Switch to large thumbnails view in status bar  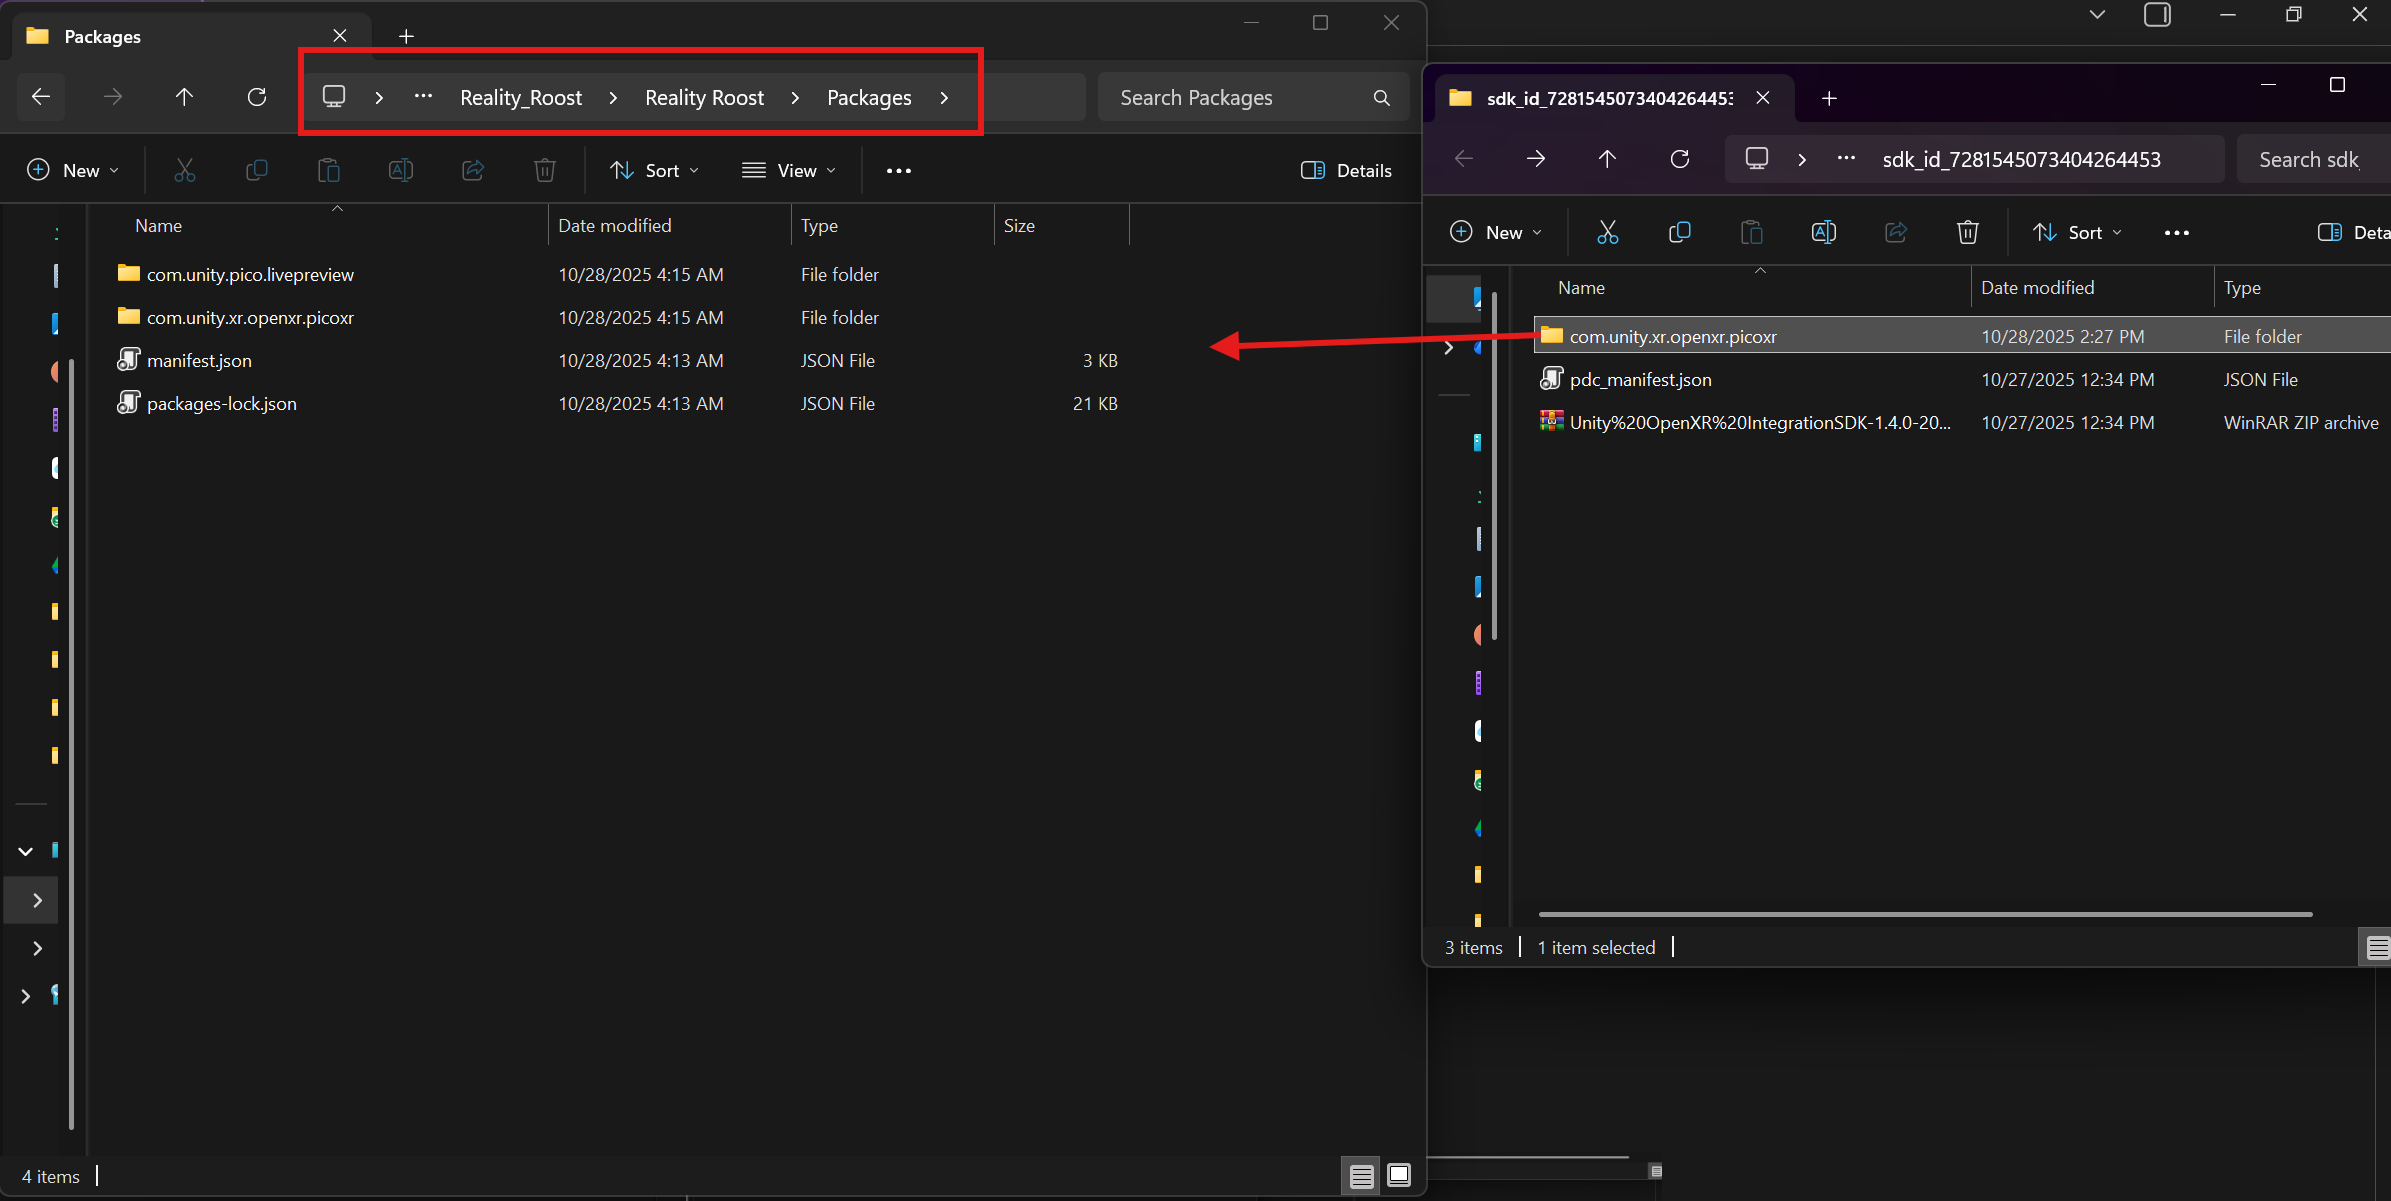click(x=1399, y=1175)
